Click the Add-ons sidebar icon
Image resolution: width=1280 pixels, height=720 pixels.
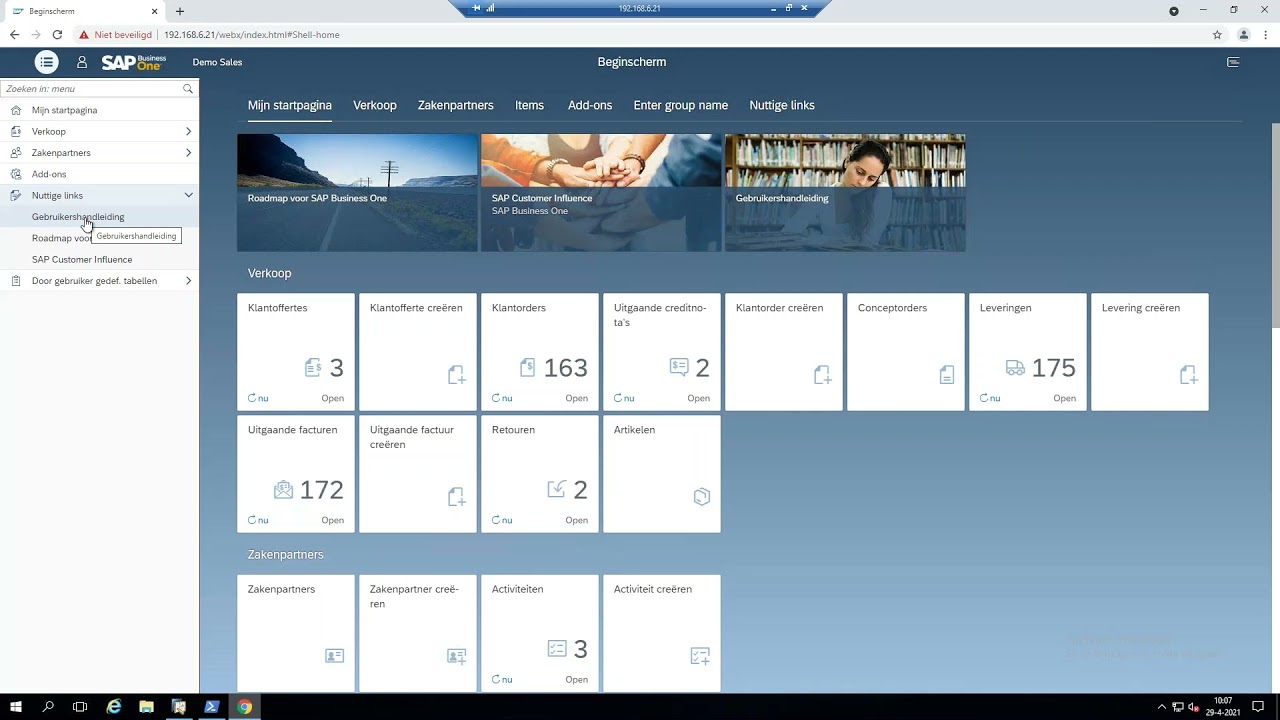point(15,174)
